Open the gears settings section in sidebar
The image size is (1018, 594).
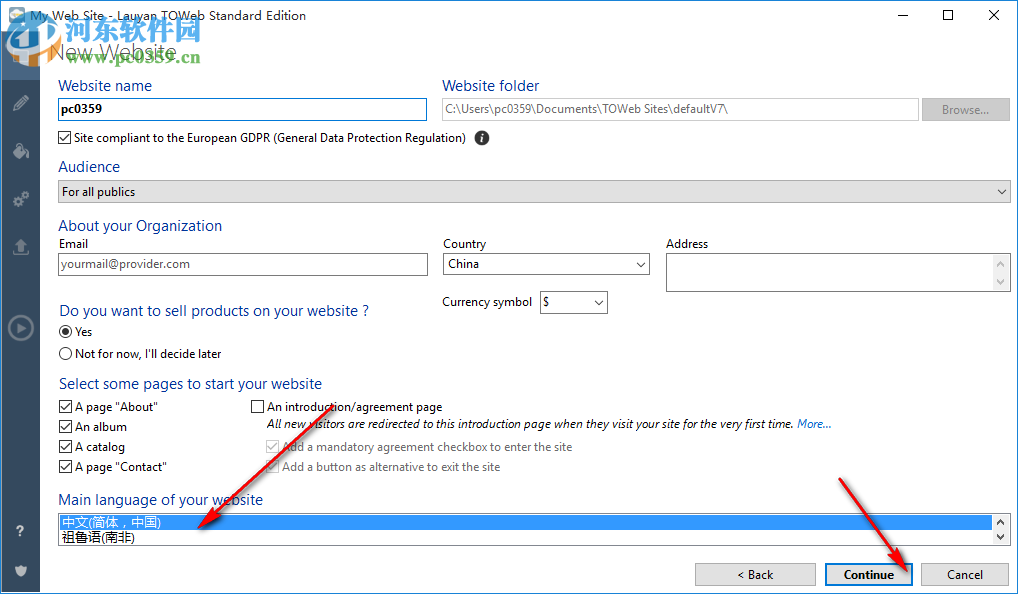20,199
